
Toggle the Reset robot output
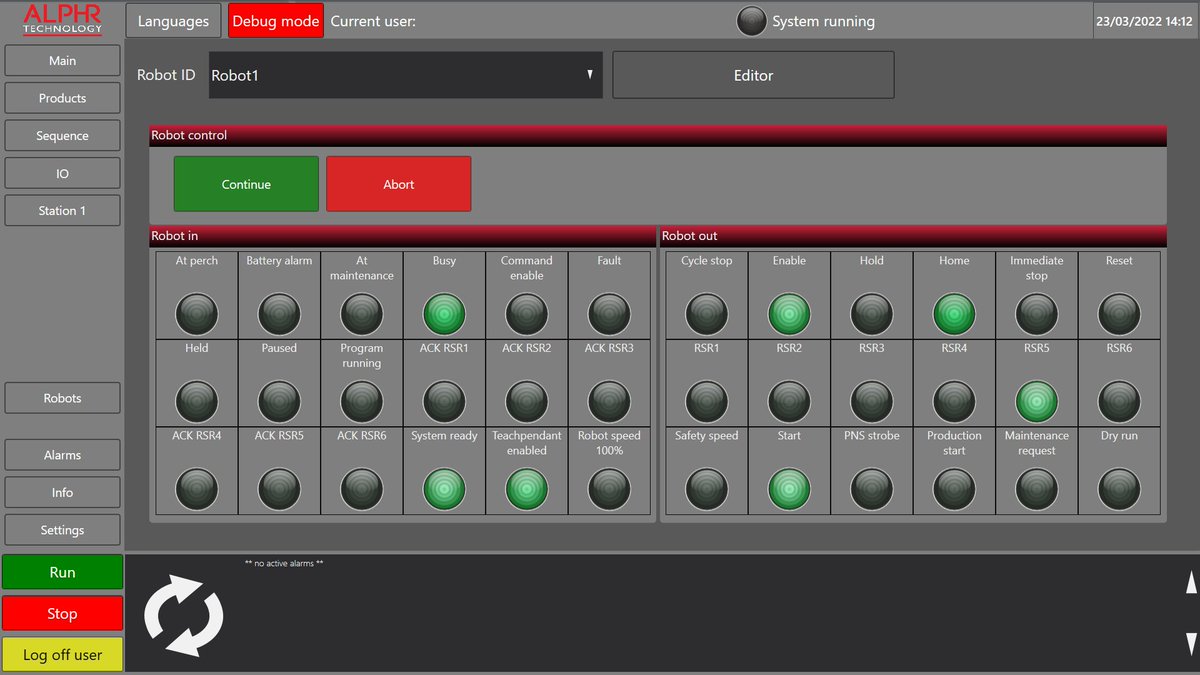click(x=1119, y=314)
